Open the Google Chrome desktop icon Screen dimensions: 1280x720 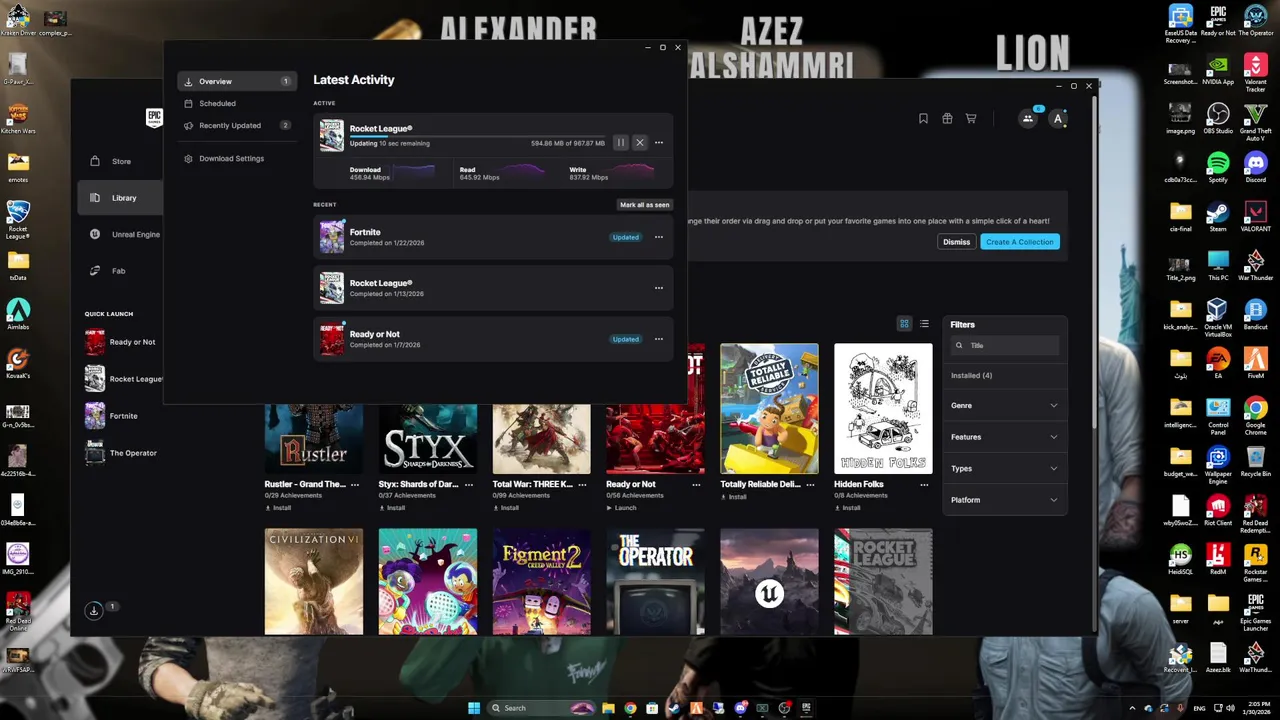point(1256,415)
